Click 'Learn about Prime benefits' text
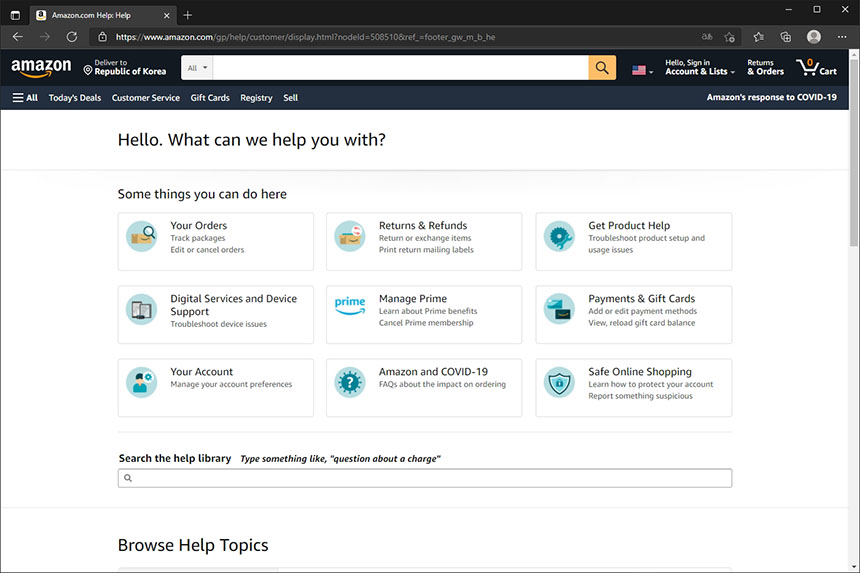This screenshot has width=860, height=573. point(428,311)
